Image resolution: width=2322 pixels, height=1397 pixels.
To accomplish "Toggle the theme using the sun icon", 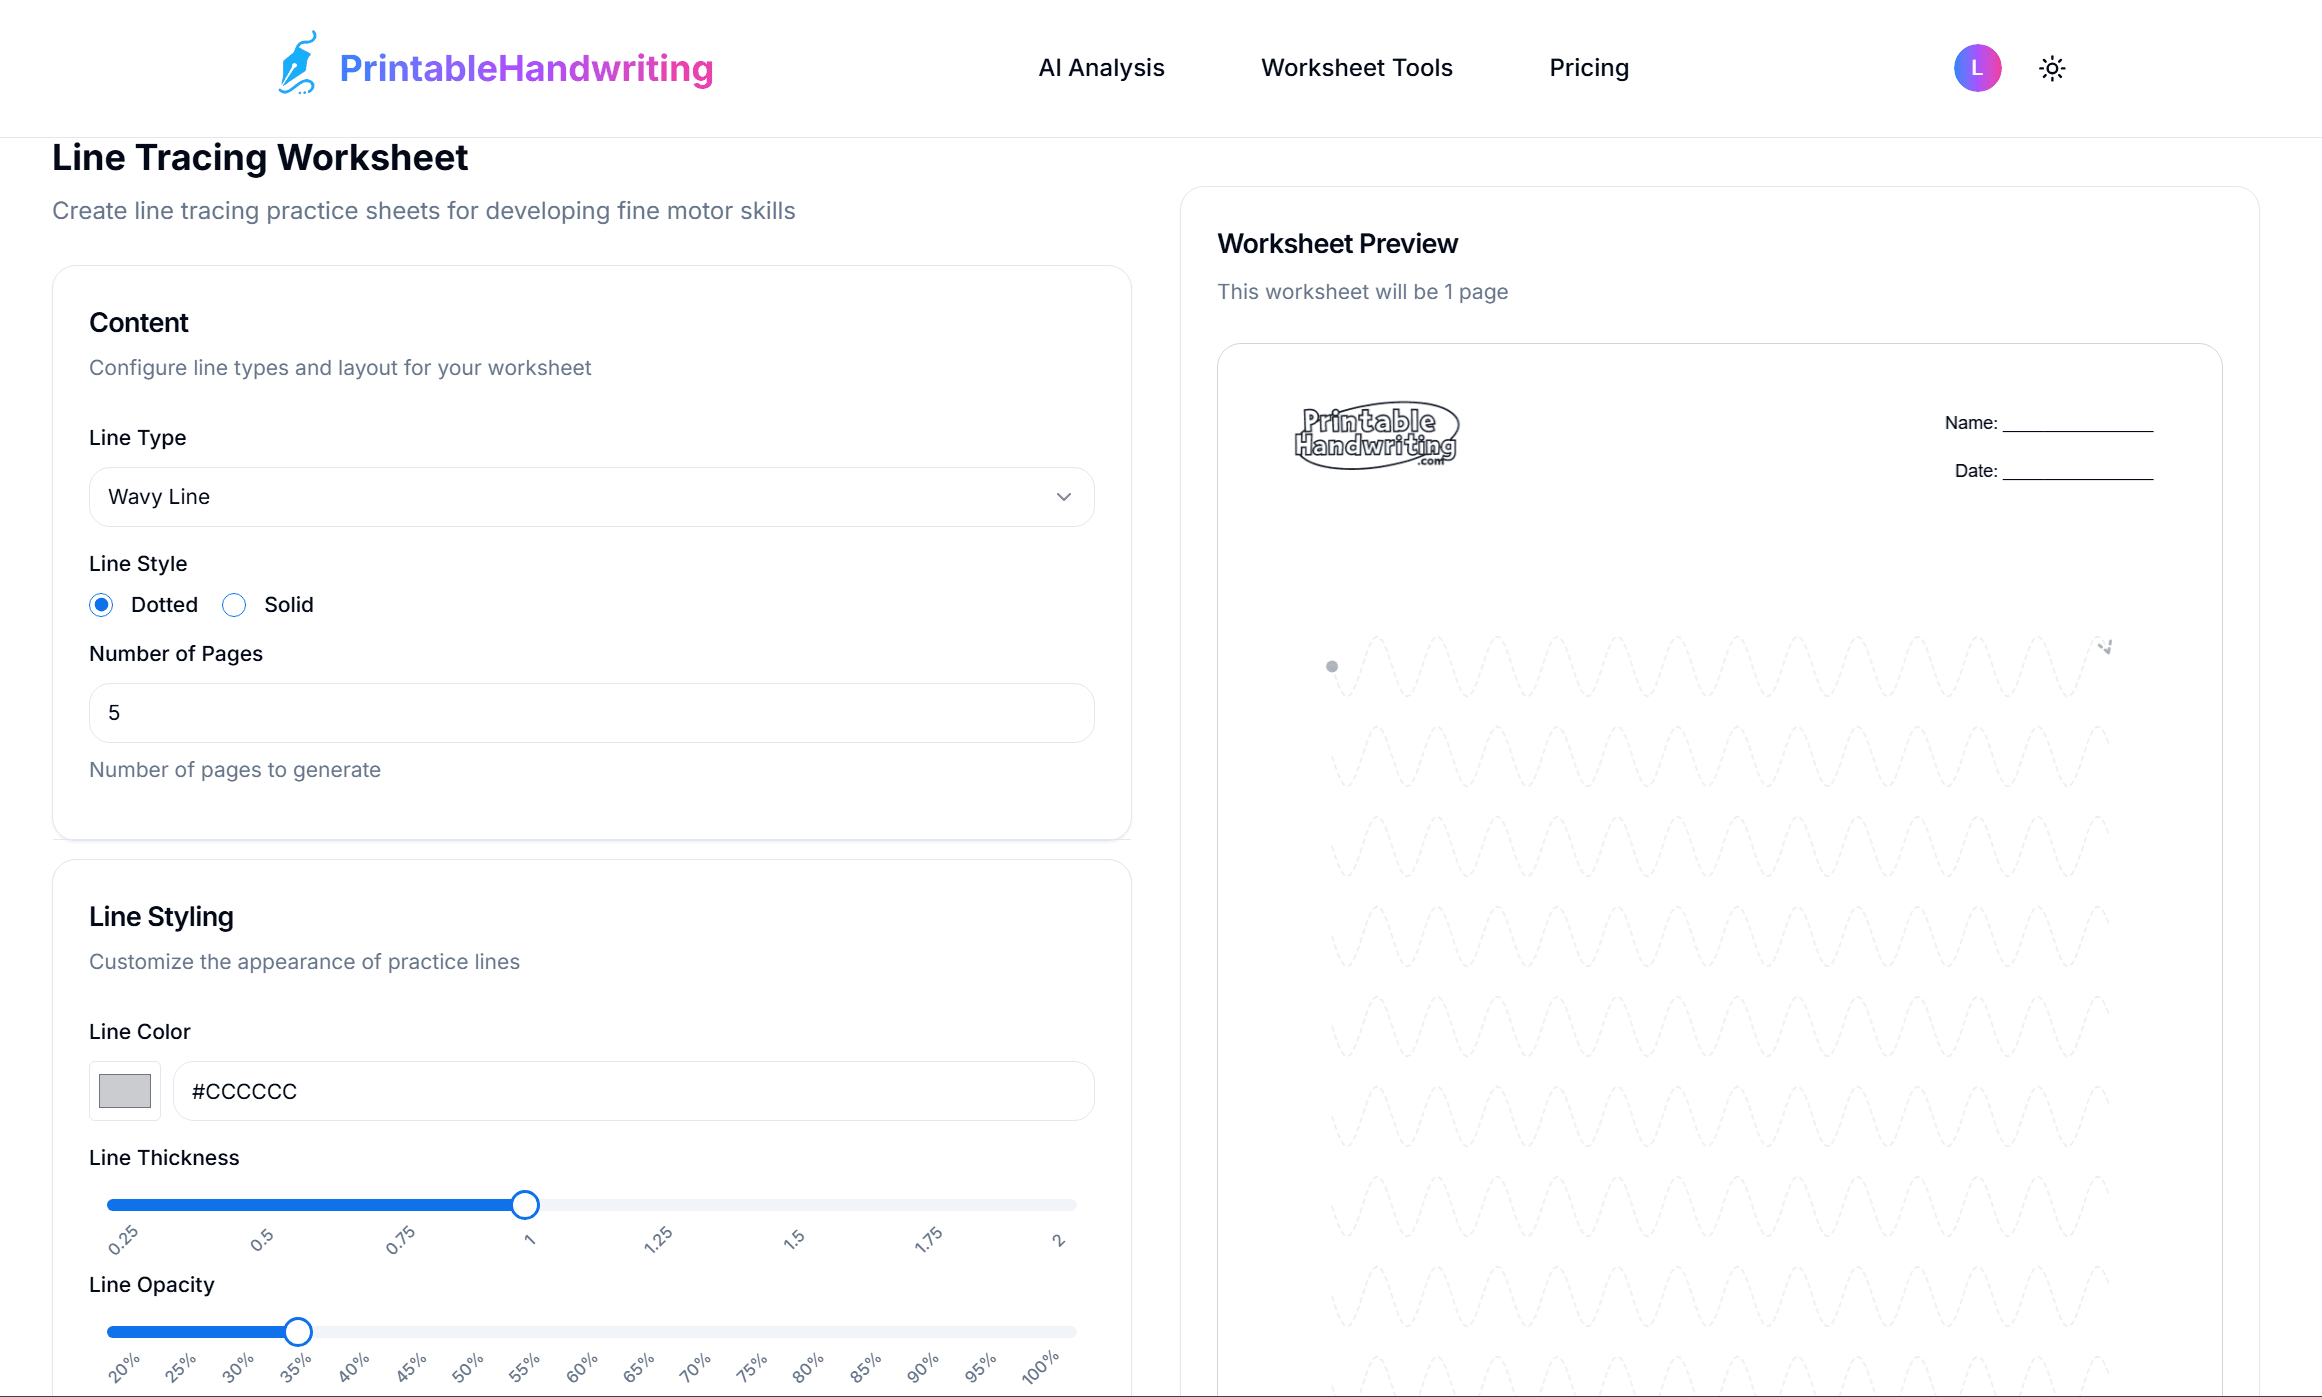I will point(2052,68).
